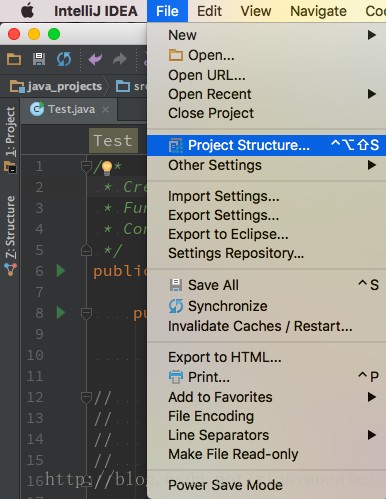Select the Test.java editor tab
Image resolution: width=386 pixels, height=499 pixels.
coord(69,109)
